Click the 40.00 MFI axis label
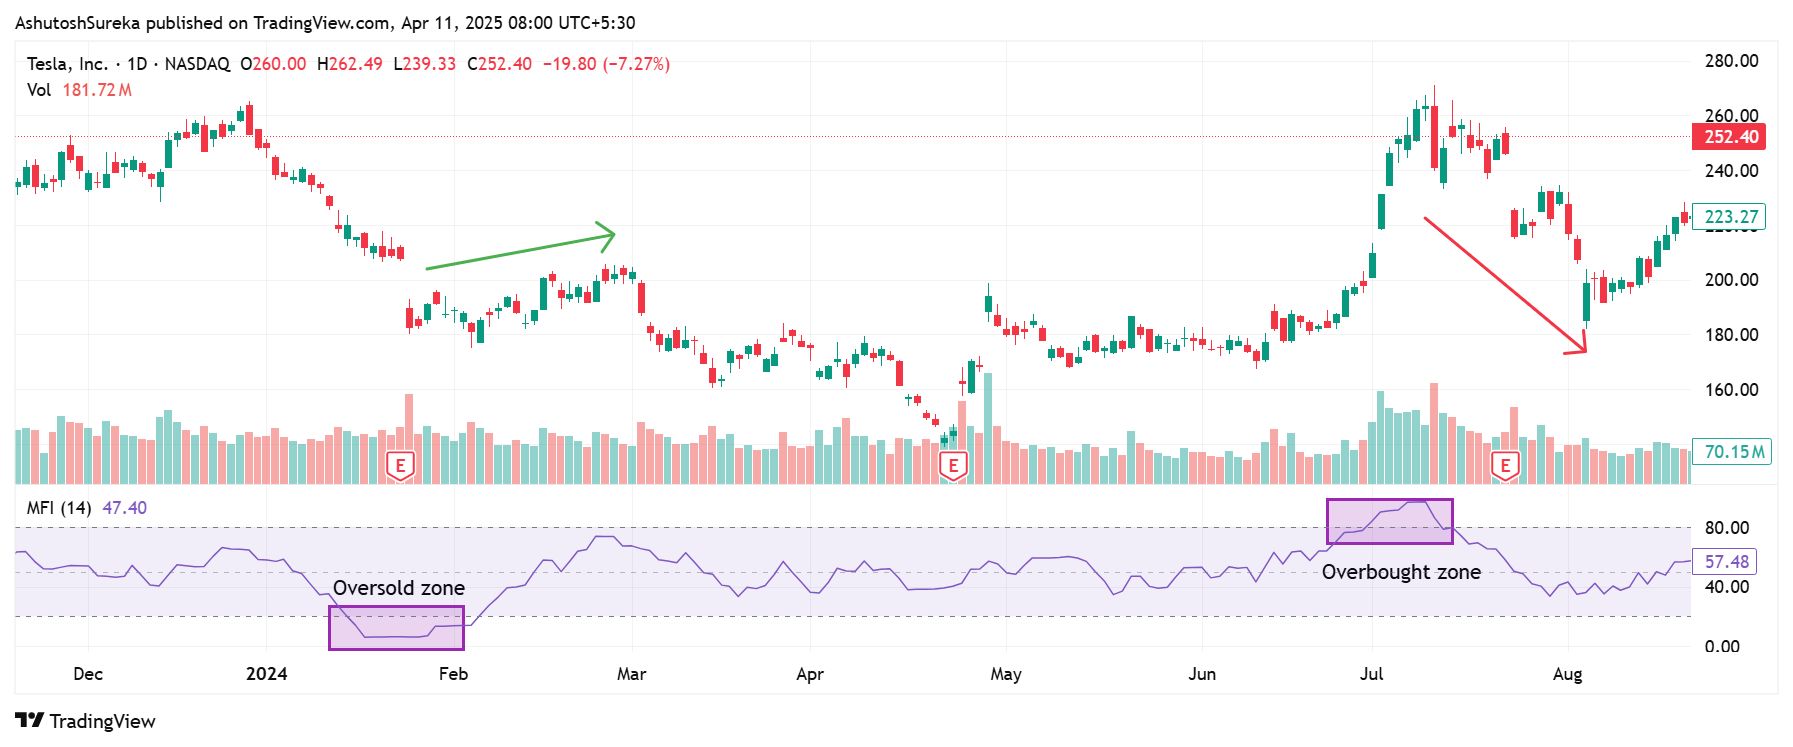1793x747 pixels. [x=1727, y=587]
